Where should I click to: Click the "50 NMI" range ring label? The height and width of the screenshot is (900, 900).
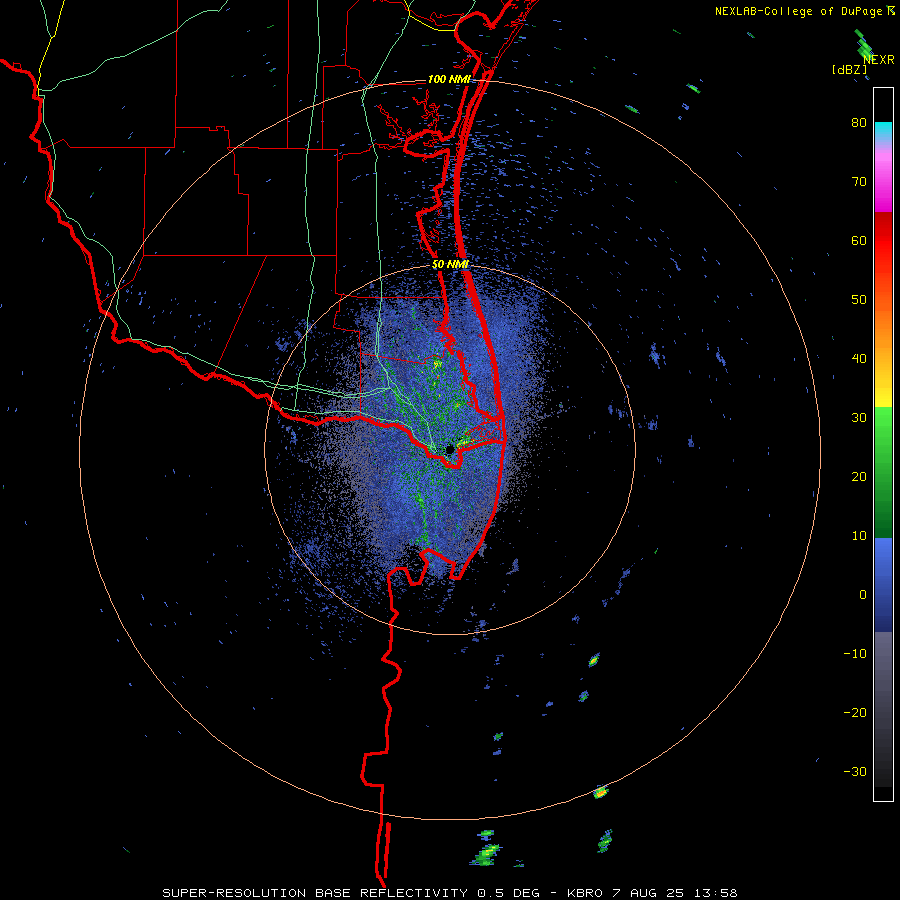(x=451, y=265)
